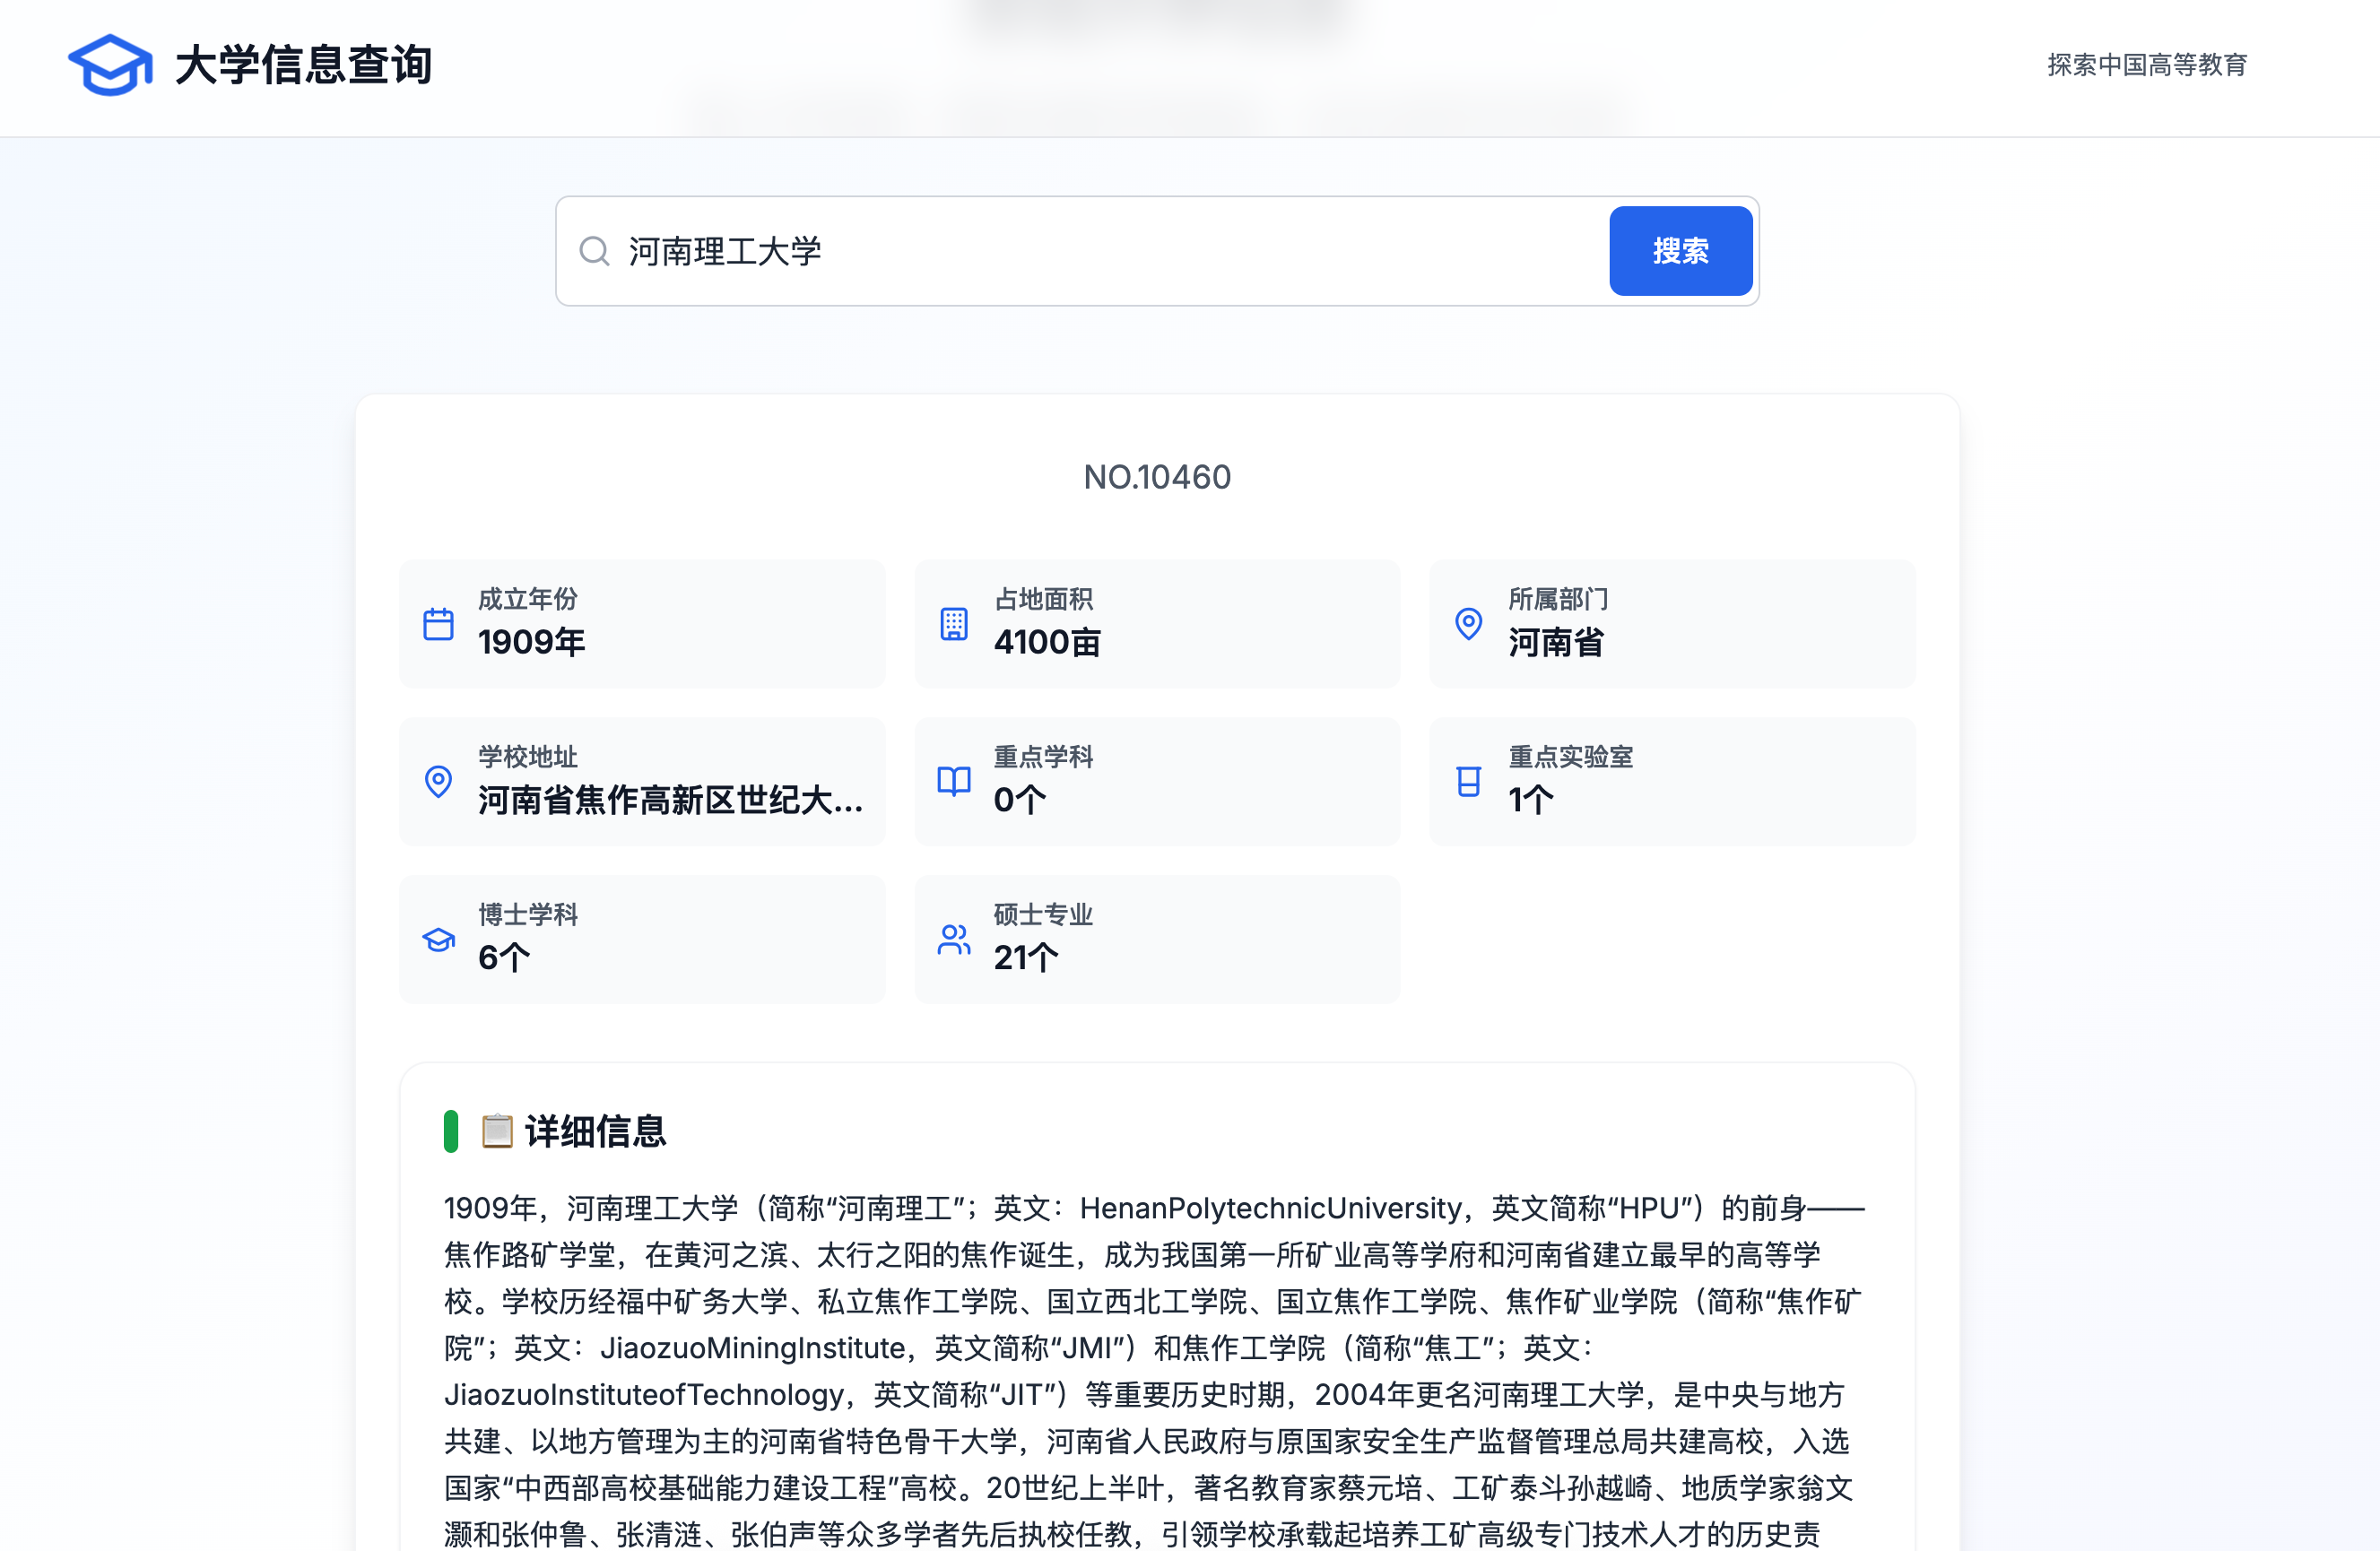Select the 0个 key disciplines value

click(1020, 800)
